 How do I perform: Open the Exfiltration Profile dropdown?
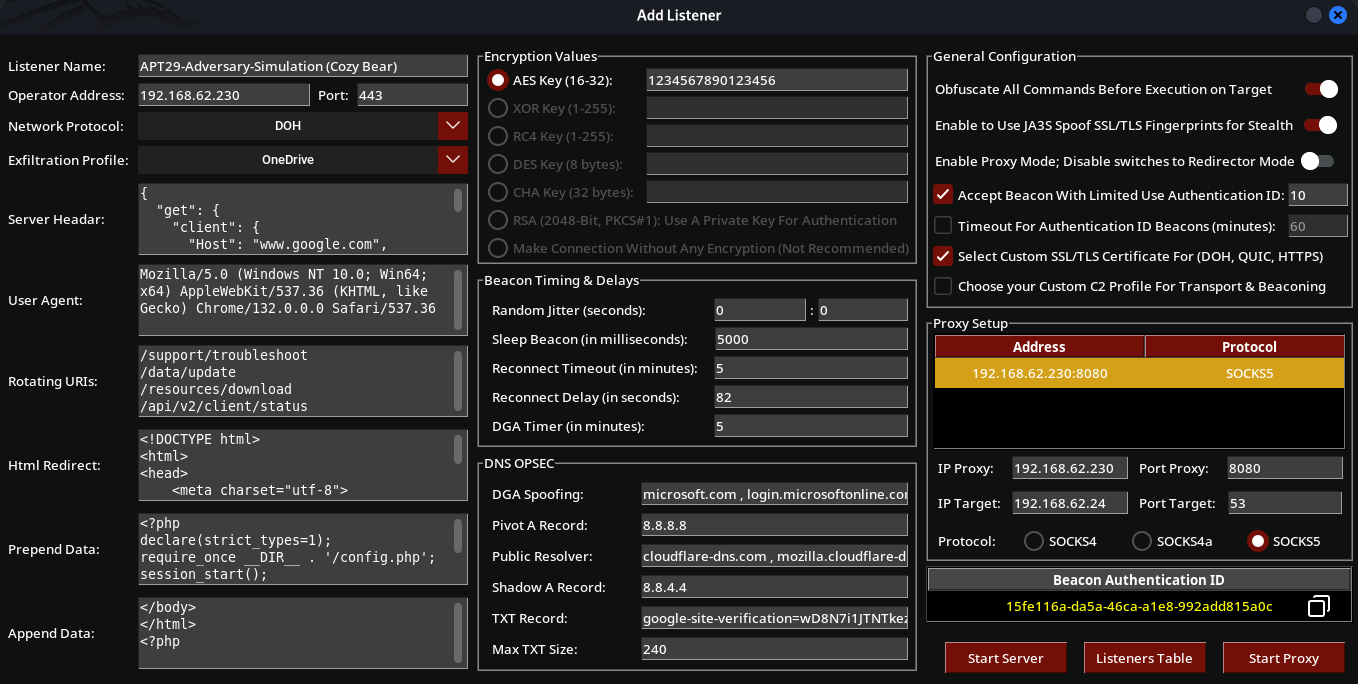[x=453, y=159]
